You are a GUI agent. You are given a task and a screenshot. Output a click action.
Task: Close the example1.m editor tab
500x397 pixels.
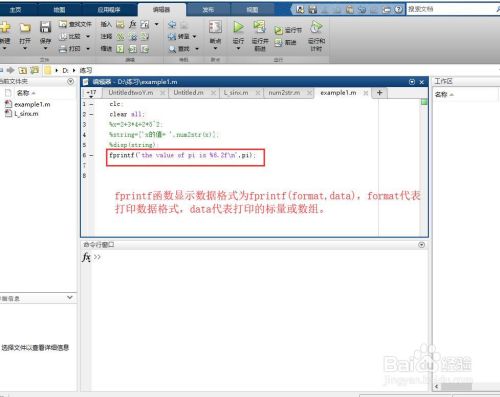[366, 93]
